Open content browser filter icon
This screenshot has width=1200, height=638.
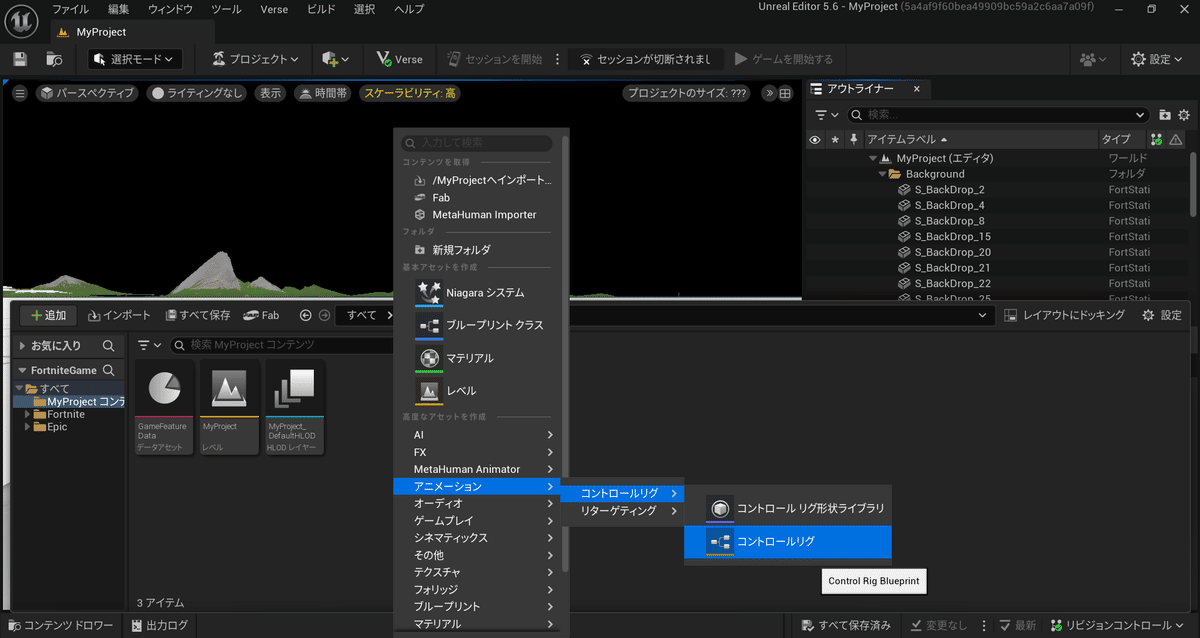tap(149, 345)
